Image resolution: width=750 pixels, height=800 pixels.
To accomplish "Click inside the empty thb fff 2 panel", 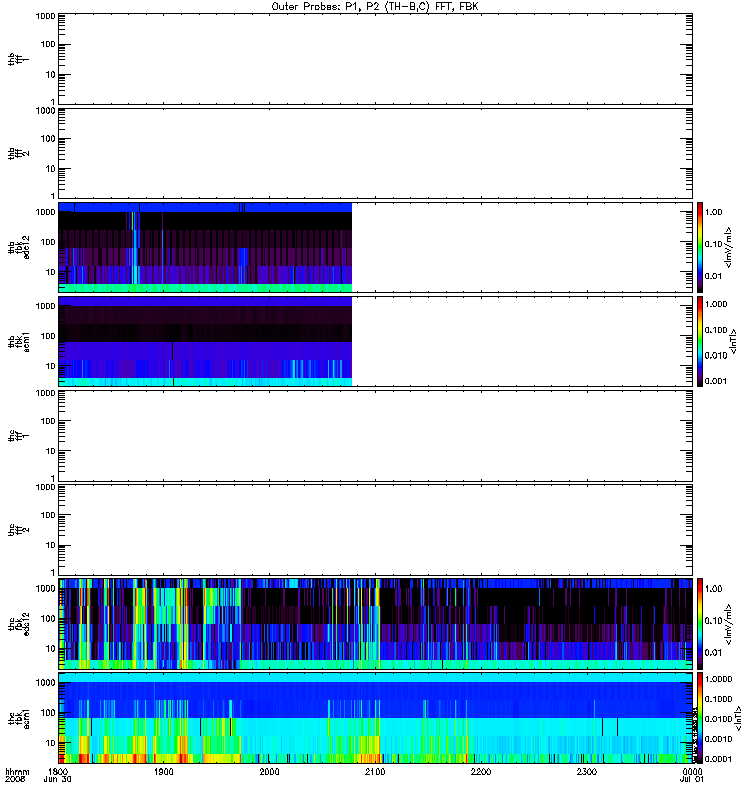I will pos(376,154).
